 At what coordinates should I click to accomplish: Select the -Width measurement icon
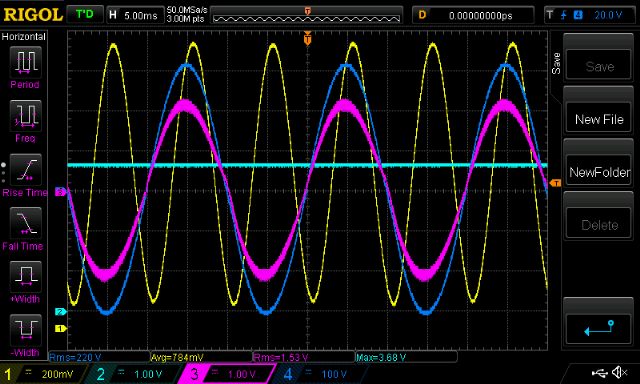[25, 330]
